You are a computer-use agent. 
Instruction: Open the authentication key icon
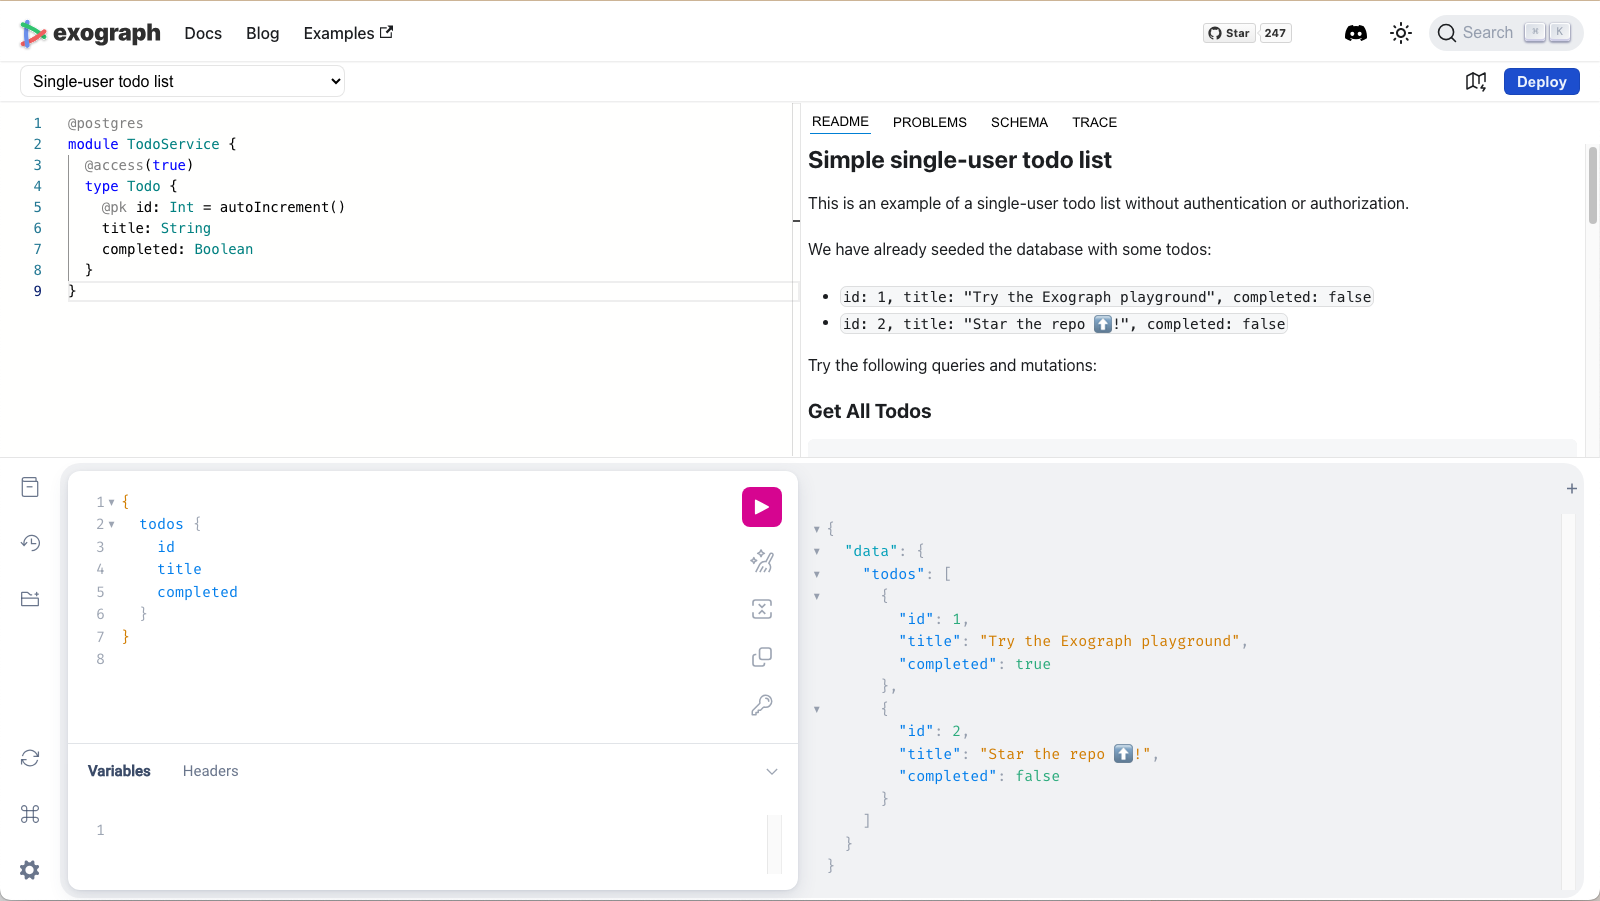[761, 705]
